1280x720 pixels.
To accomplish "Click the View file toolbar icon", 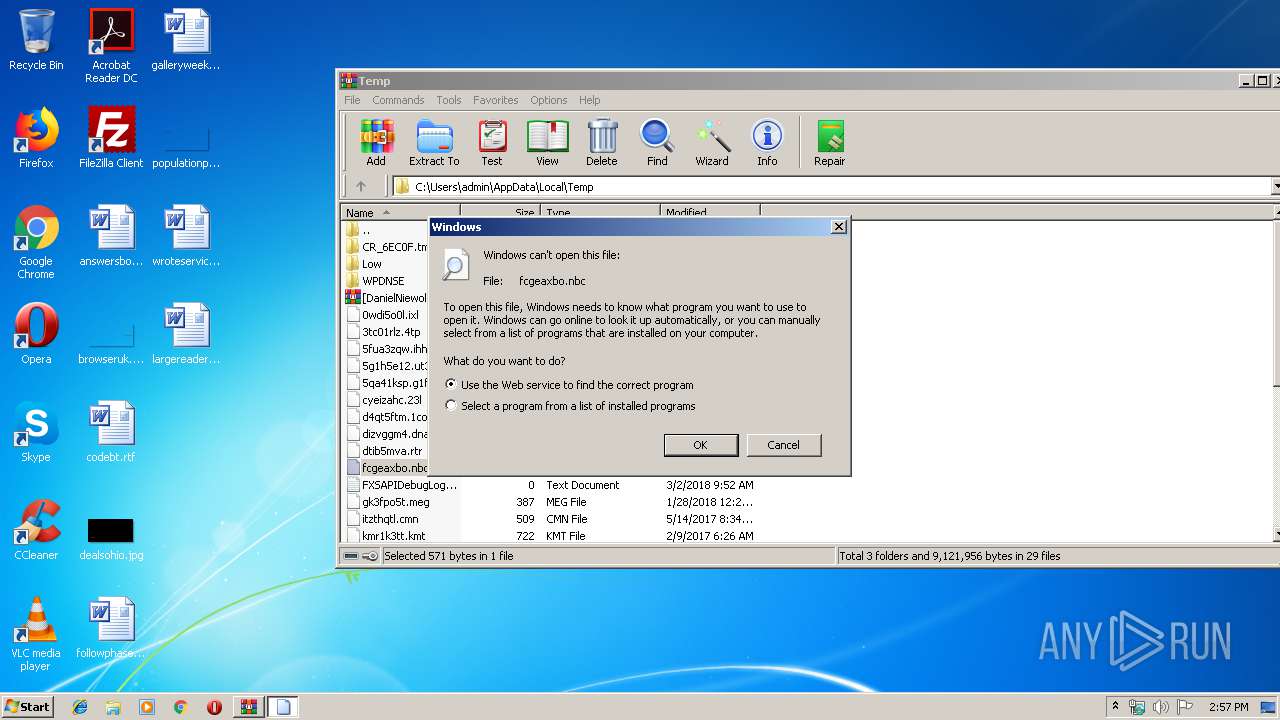I will [x=547, y=143].
